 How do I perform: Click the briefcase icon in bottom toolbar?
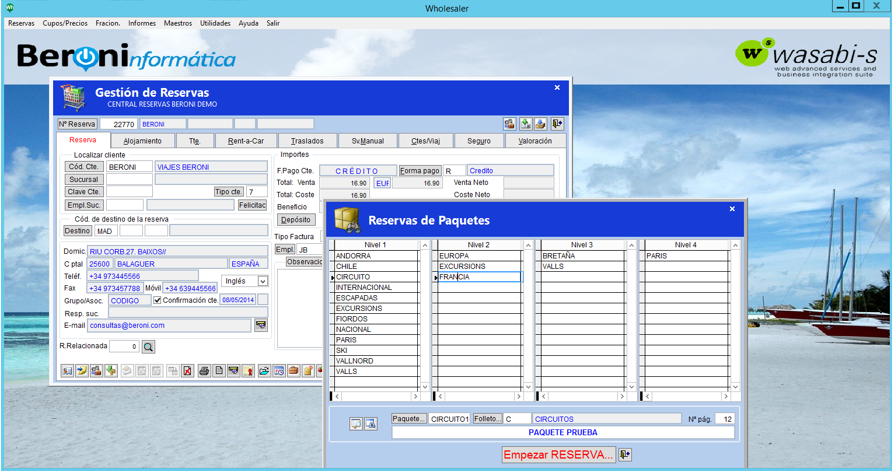coord(294,371)
